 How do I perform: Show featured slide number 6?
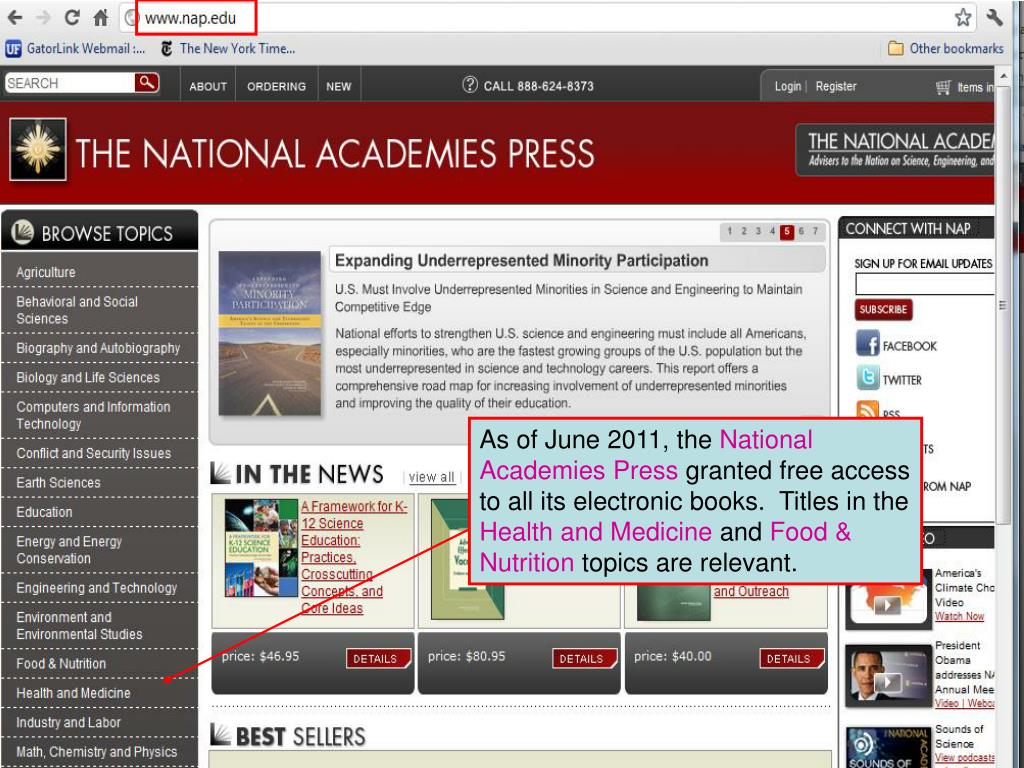pos(801,231)
